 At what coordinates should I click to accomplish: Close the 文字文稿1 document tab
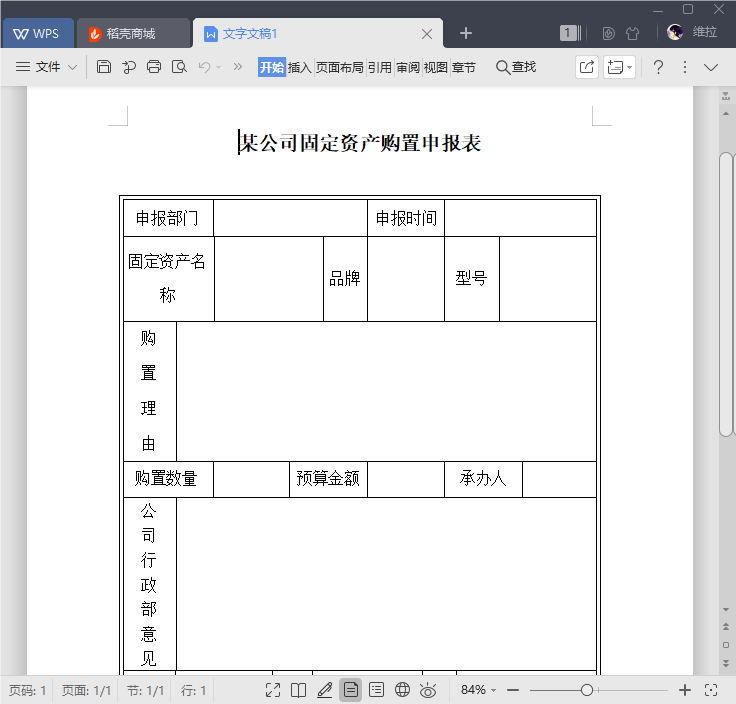427,34
